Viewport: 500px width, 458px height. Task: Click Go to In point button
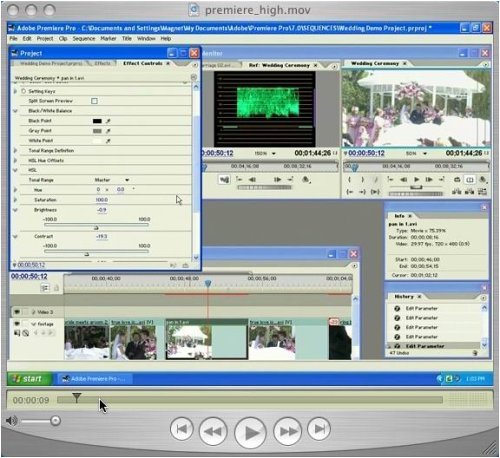[349, 192]
